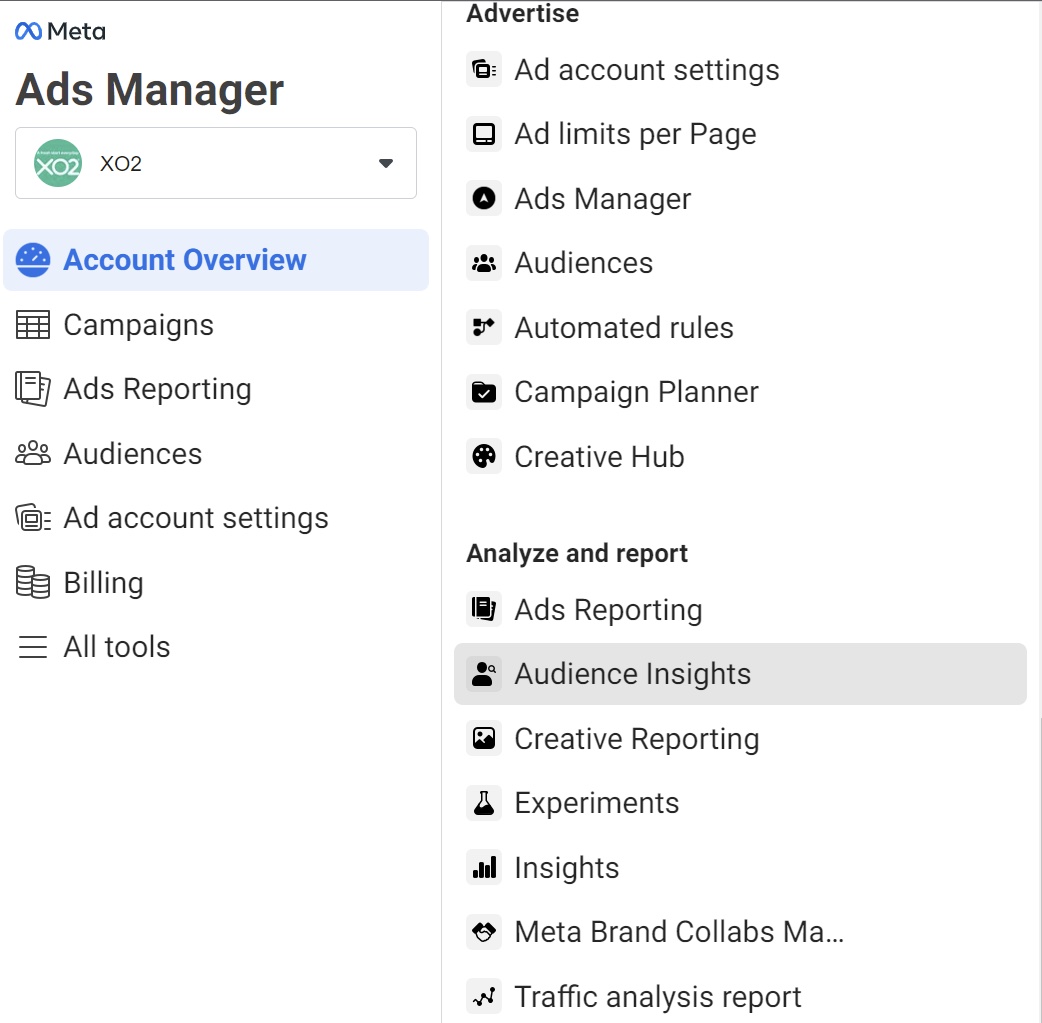Click Ads Reporting icon under Analyze and report
This screenshot has width=1042, height=1023.
(x=484, y=609)
